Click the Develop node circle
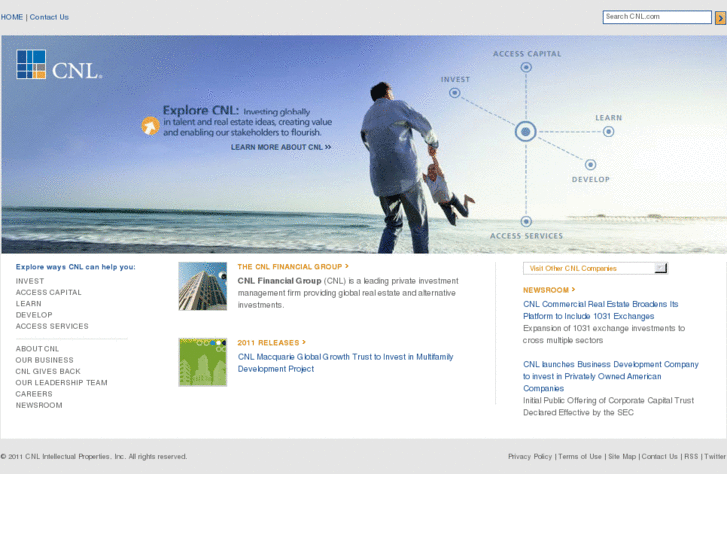This screenshot has width=727, height=545. point(590,165)
